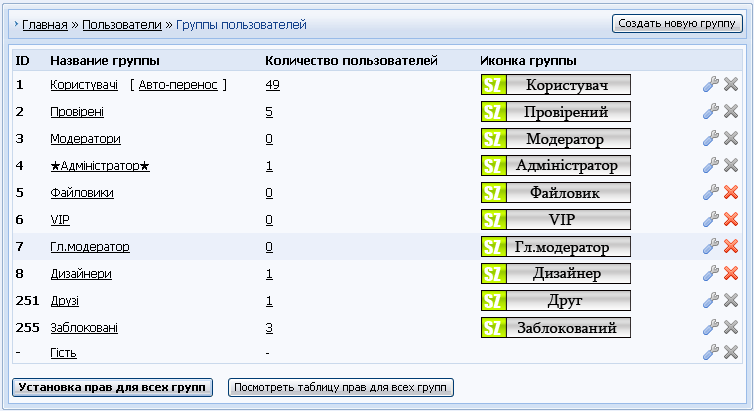
Task: Edit the Користувачі group with wrench icon
Action: click(711, 85)
